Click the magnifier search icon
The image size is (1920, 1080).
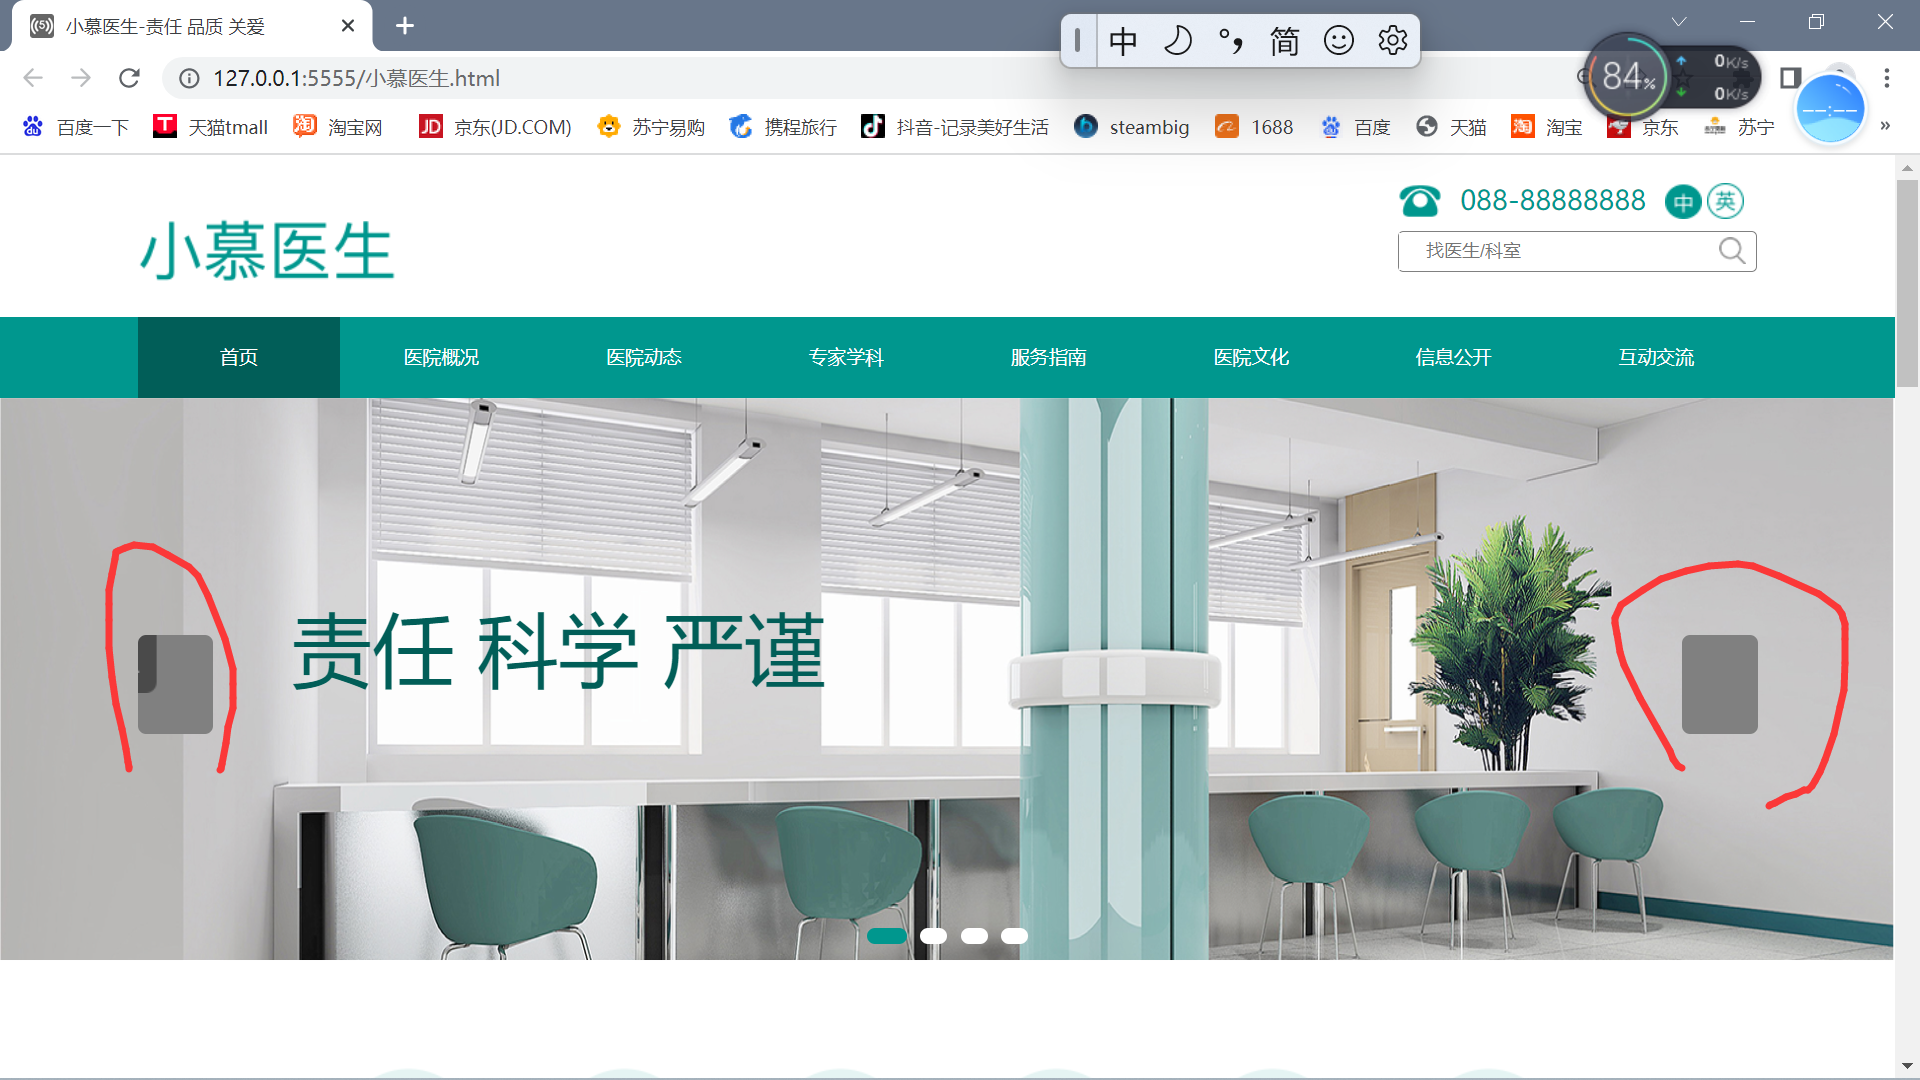[x=1732, y=251]
